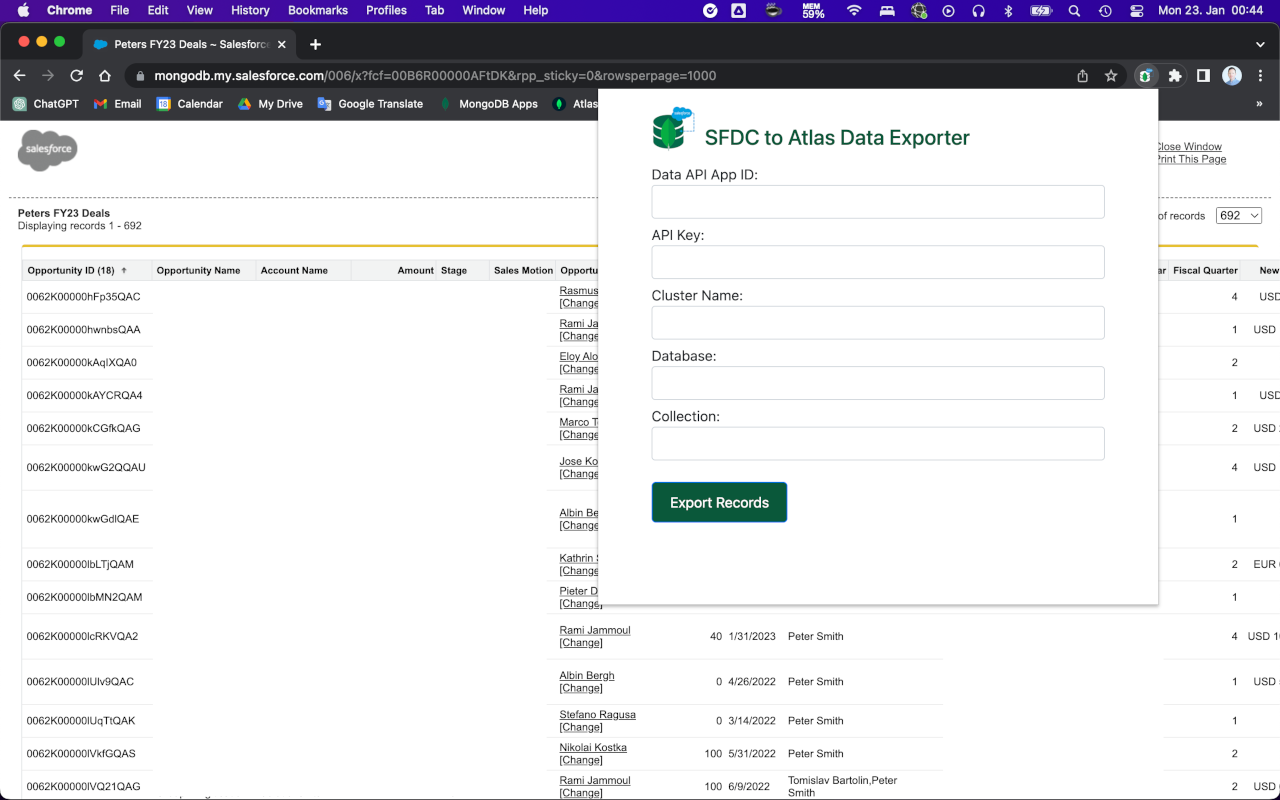Click the Cluster Name input field
This screenshot has width=1280, height=800.
[878, 323]
